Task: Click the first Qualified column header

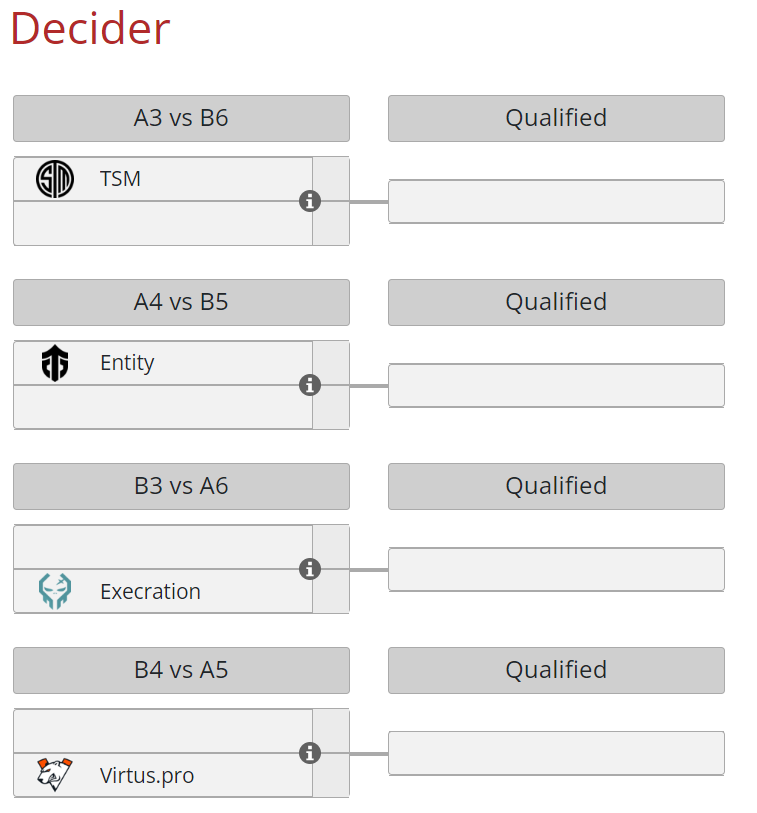Action: (x=556, y=118)
